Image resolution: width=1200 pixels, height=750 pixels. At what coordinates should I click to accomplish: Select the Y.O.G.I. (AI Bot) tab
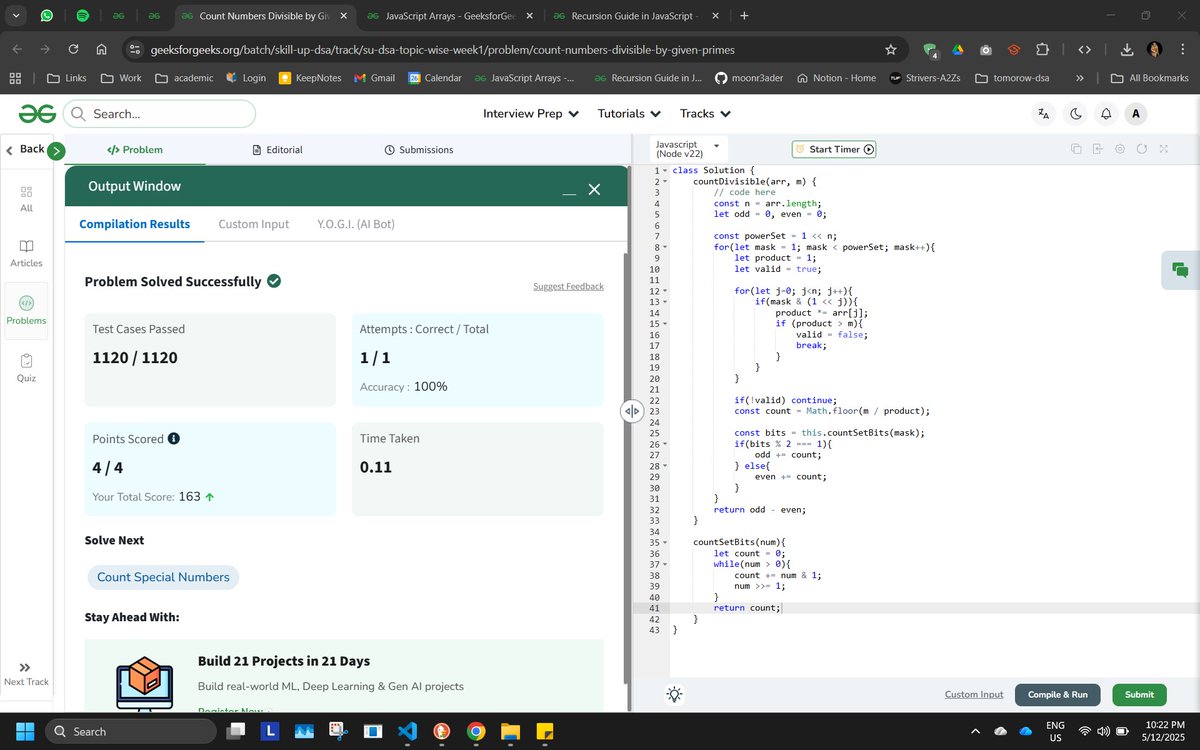tap(356, 224)
